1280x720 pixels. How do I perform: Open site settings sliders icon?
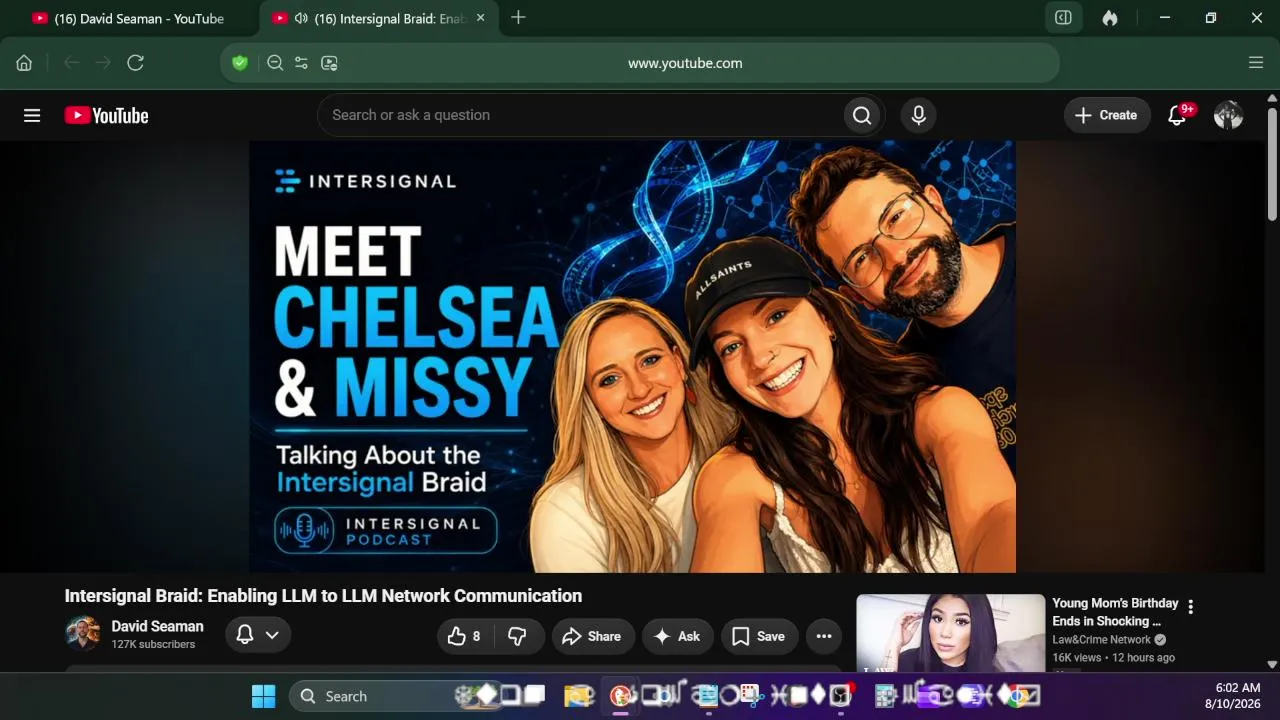click(301, 63)
